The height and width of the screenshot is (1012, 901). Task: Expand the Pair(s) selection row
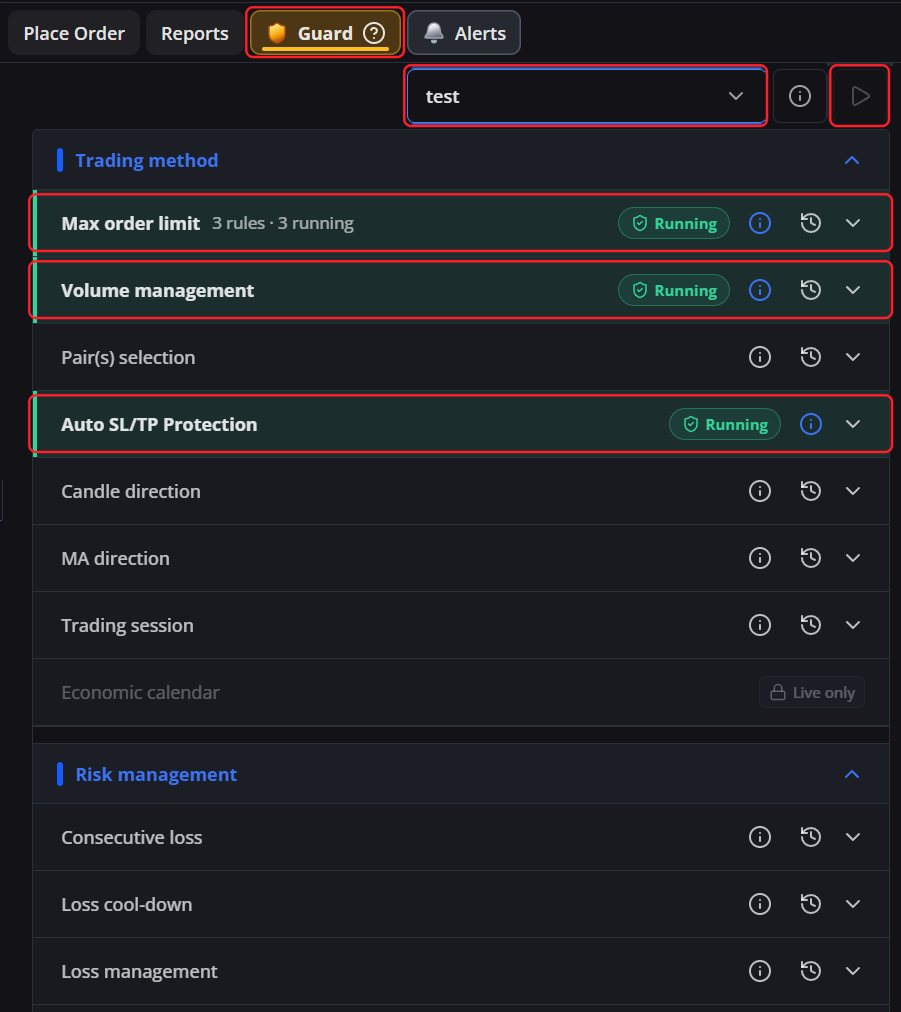tap(853, 357)
